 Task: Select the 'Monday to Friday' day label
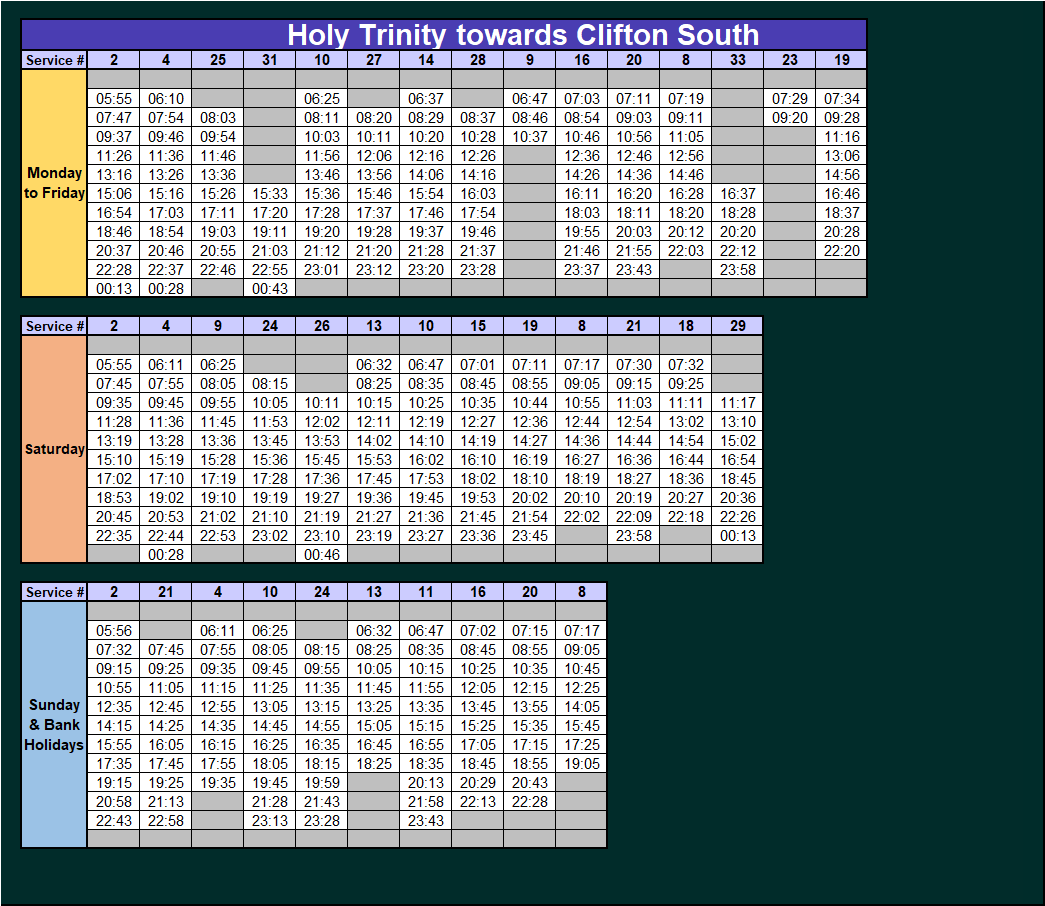click(54, 183)
